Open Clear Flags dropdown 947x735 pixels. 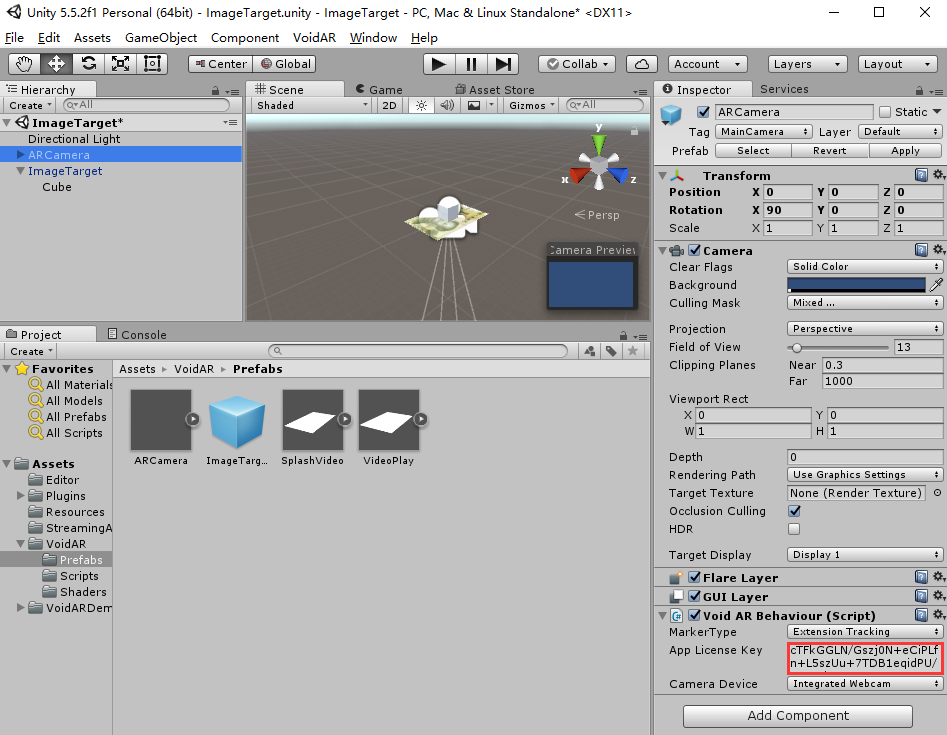tap(864, 266)
